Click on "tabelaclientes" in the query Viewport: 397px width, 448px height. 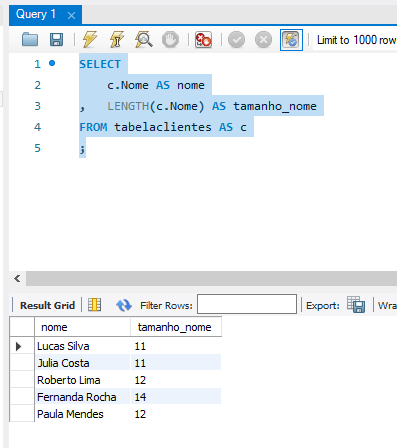click(x=163, y=127)
